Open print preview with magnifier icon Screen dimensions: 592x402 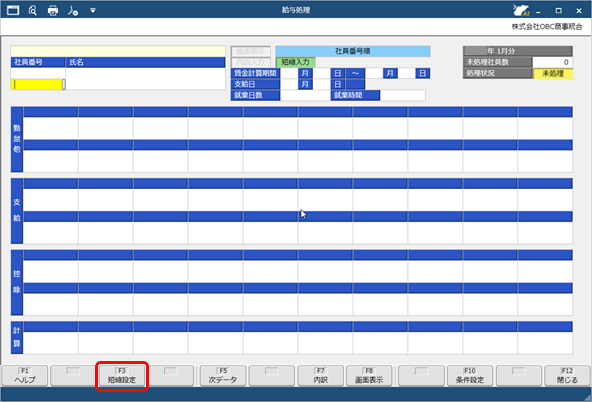coord(33,10)
